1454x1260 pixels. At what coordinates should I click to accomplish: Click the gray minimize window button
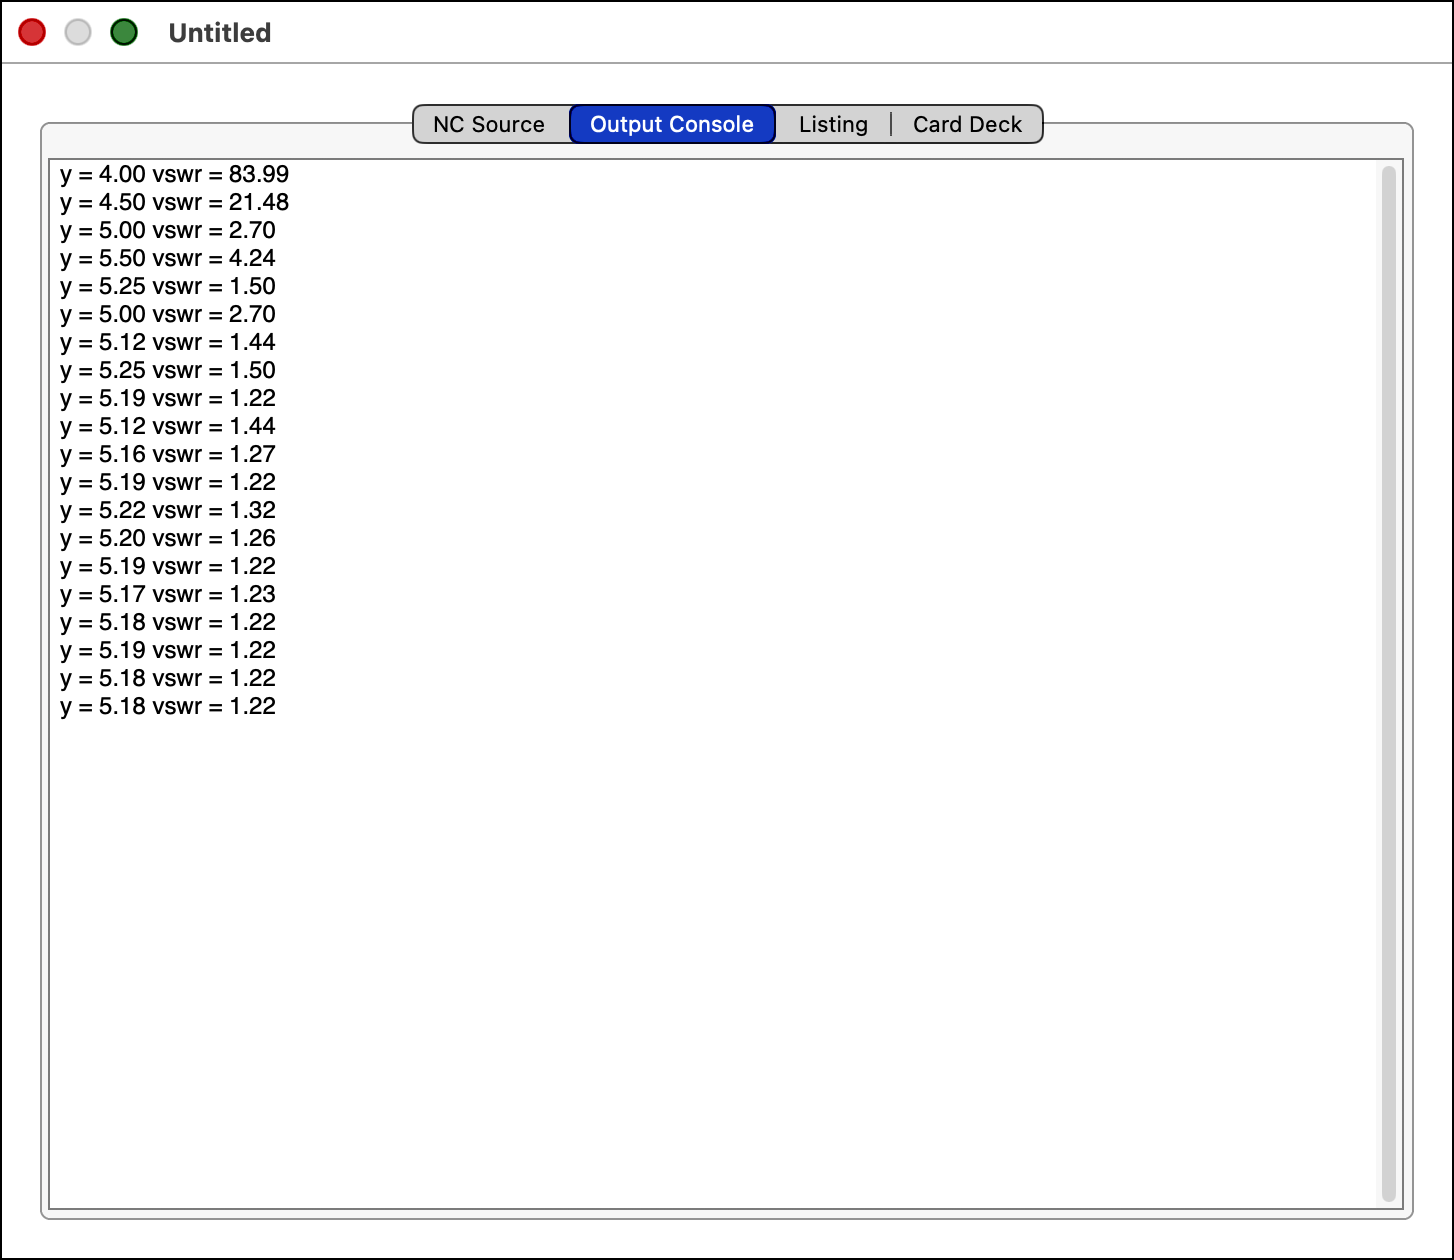point(78,33)
